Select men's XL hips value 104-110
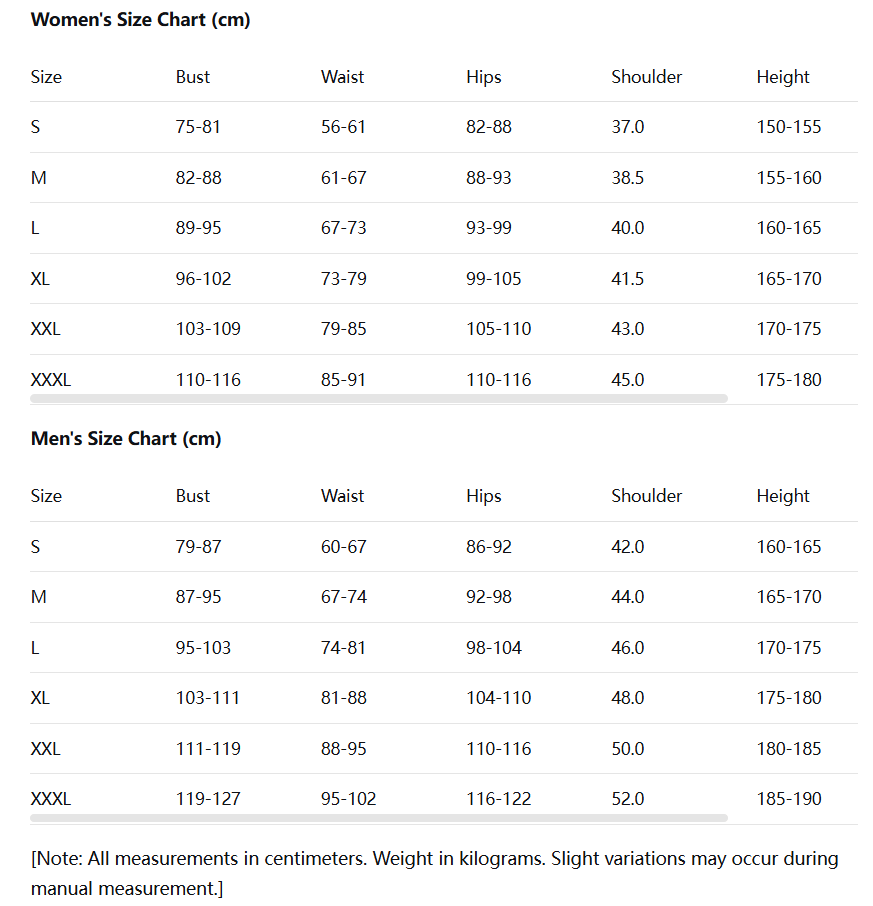The height and width of the screenshot is (906, 873). [x=498, y=698]
